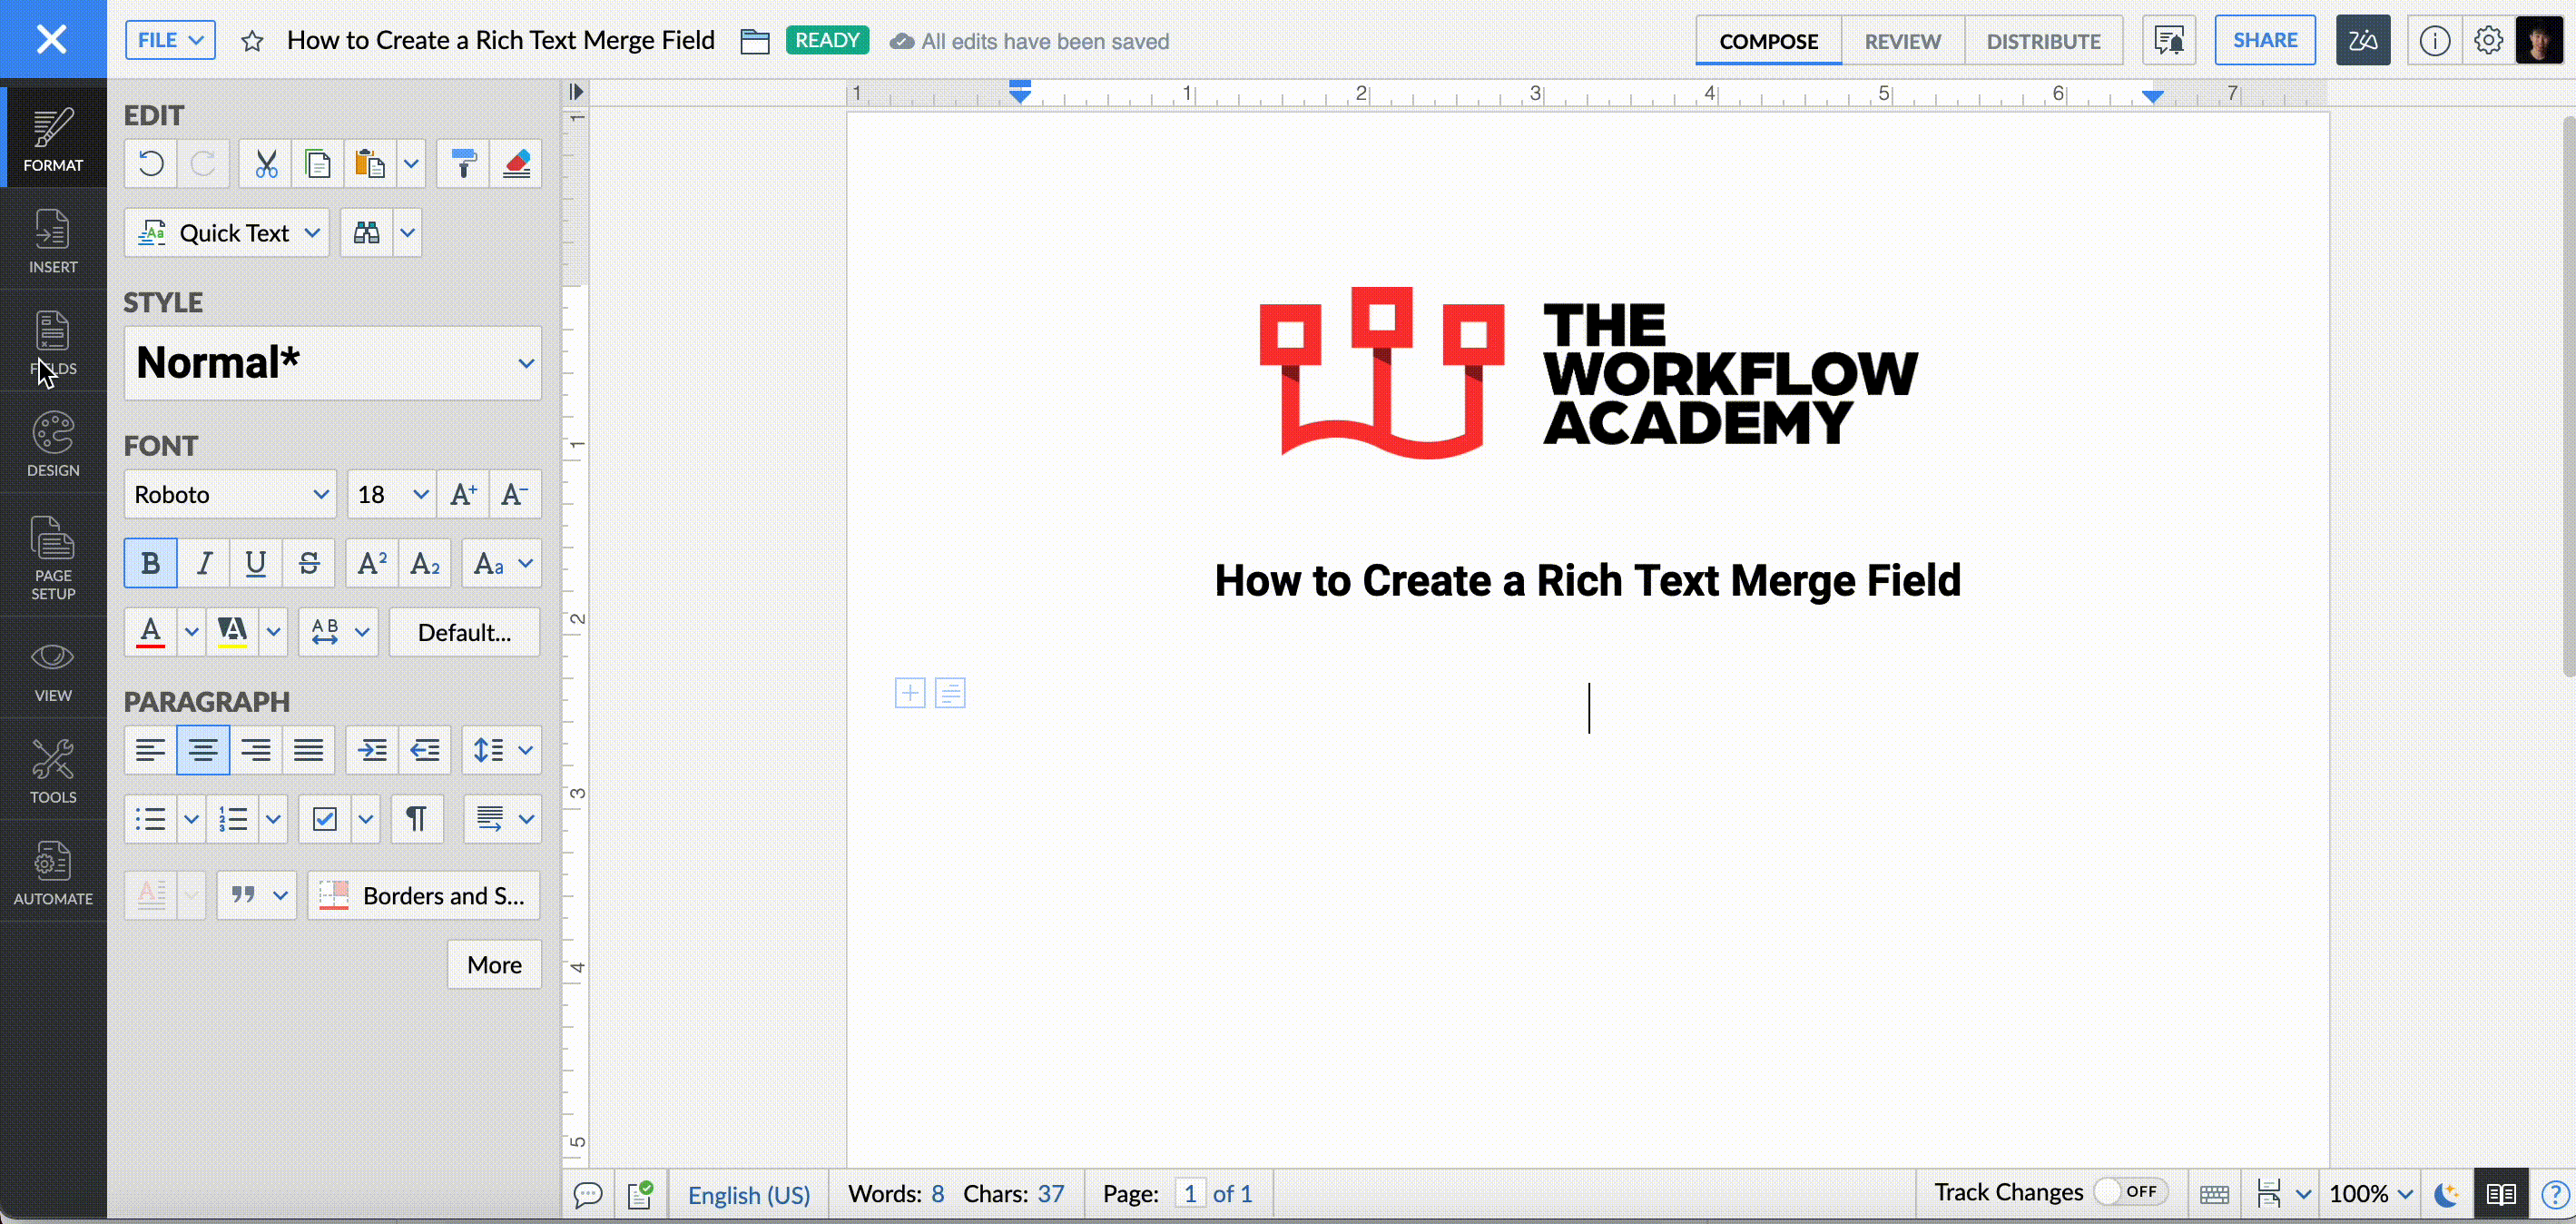Click the Undo icon
Image resolution: width=2576 pixels, height=1224 pixels.
tap(151, 163)
